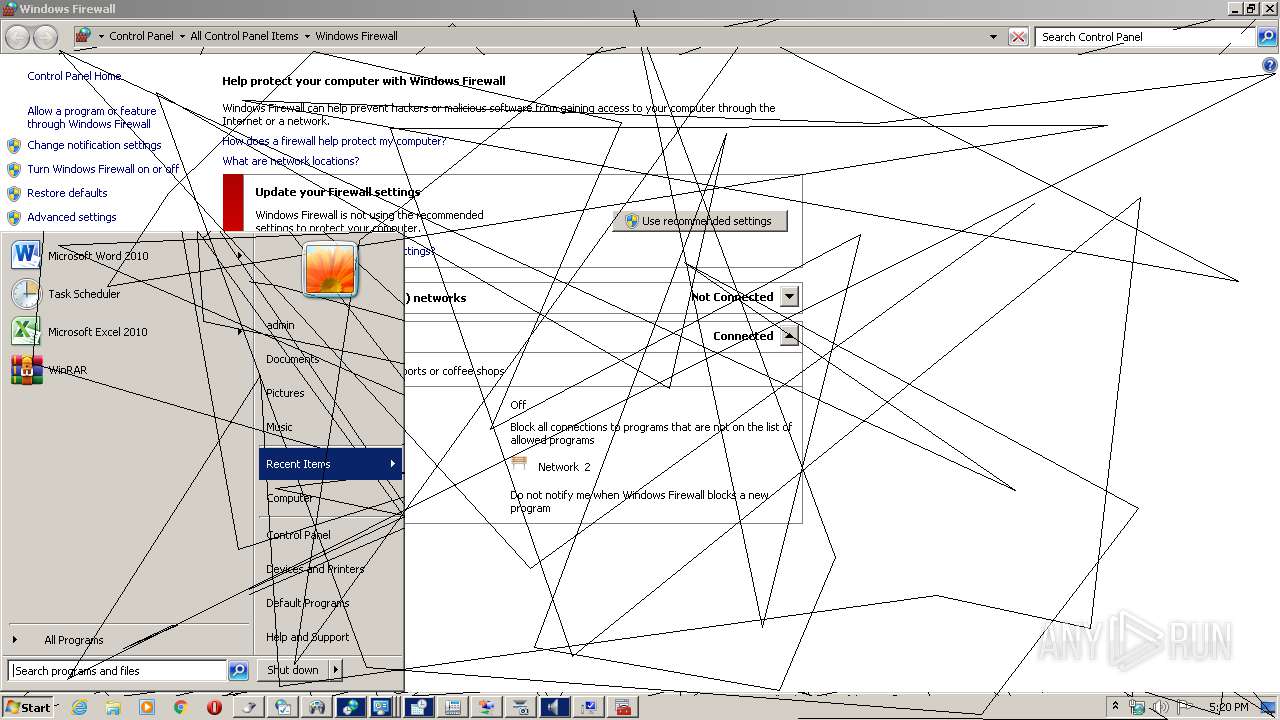Collapse the Connected networks section
The image size is (1280, 720).
[x=789, y=336]
